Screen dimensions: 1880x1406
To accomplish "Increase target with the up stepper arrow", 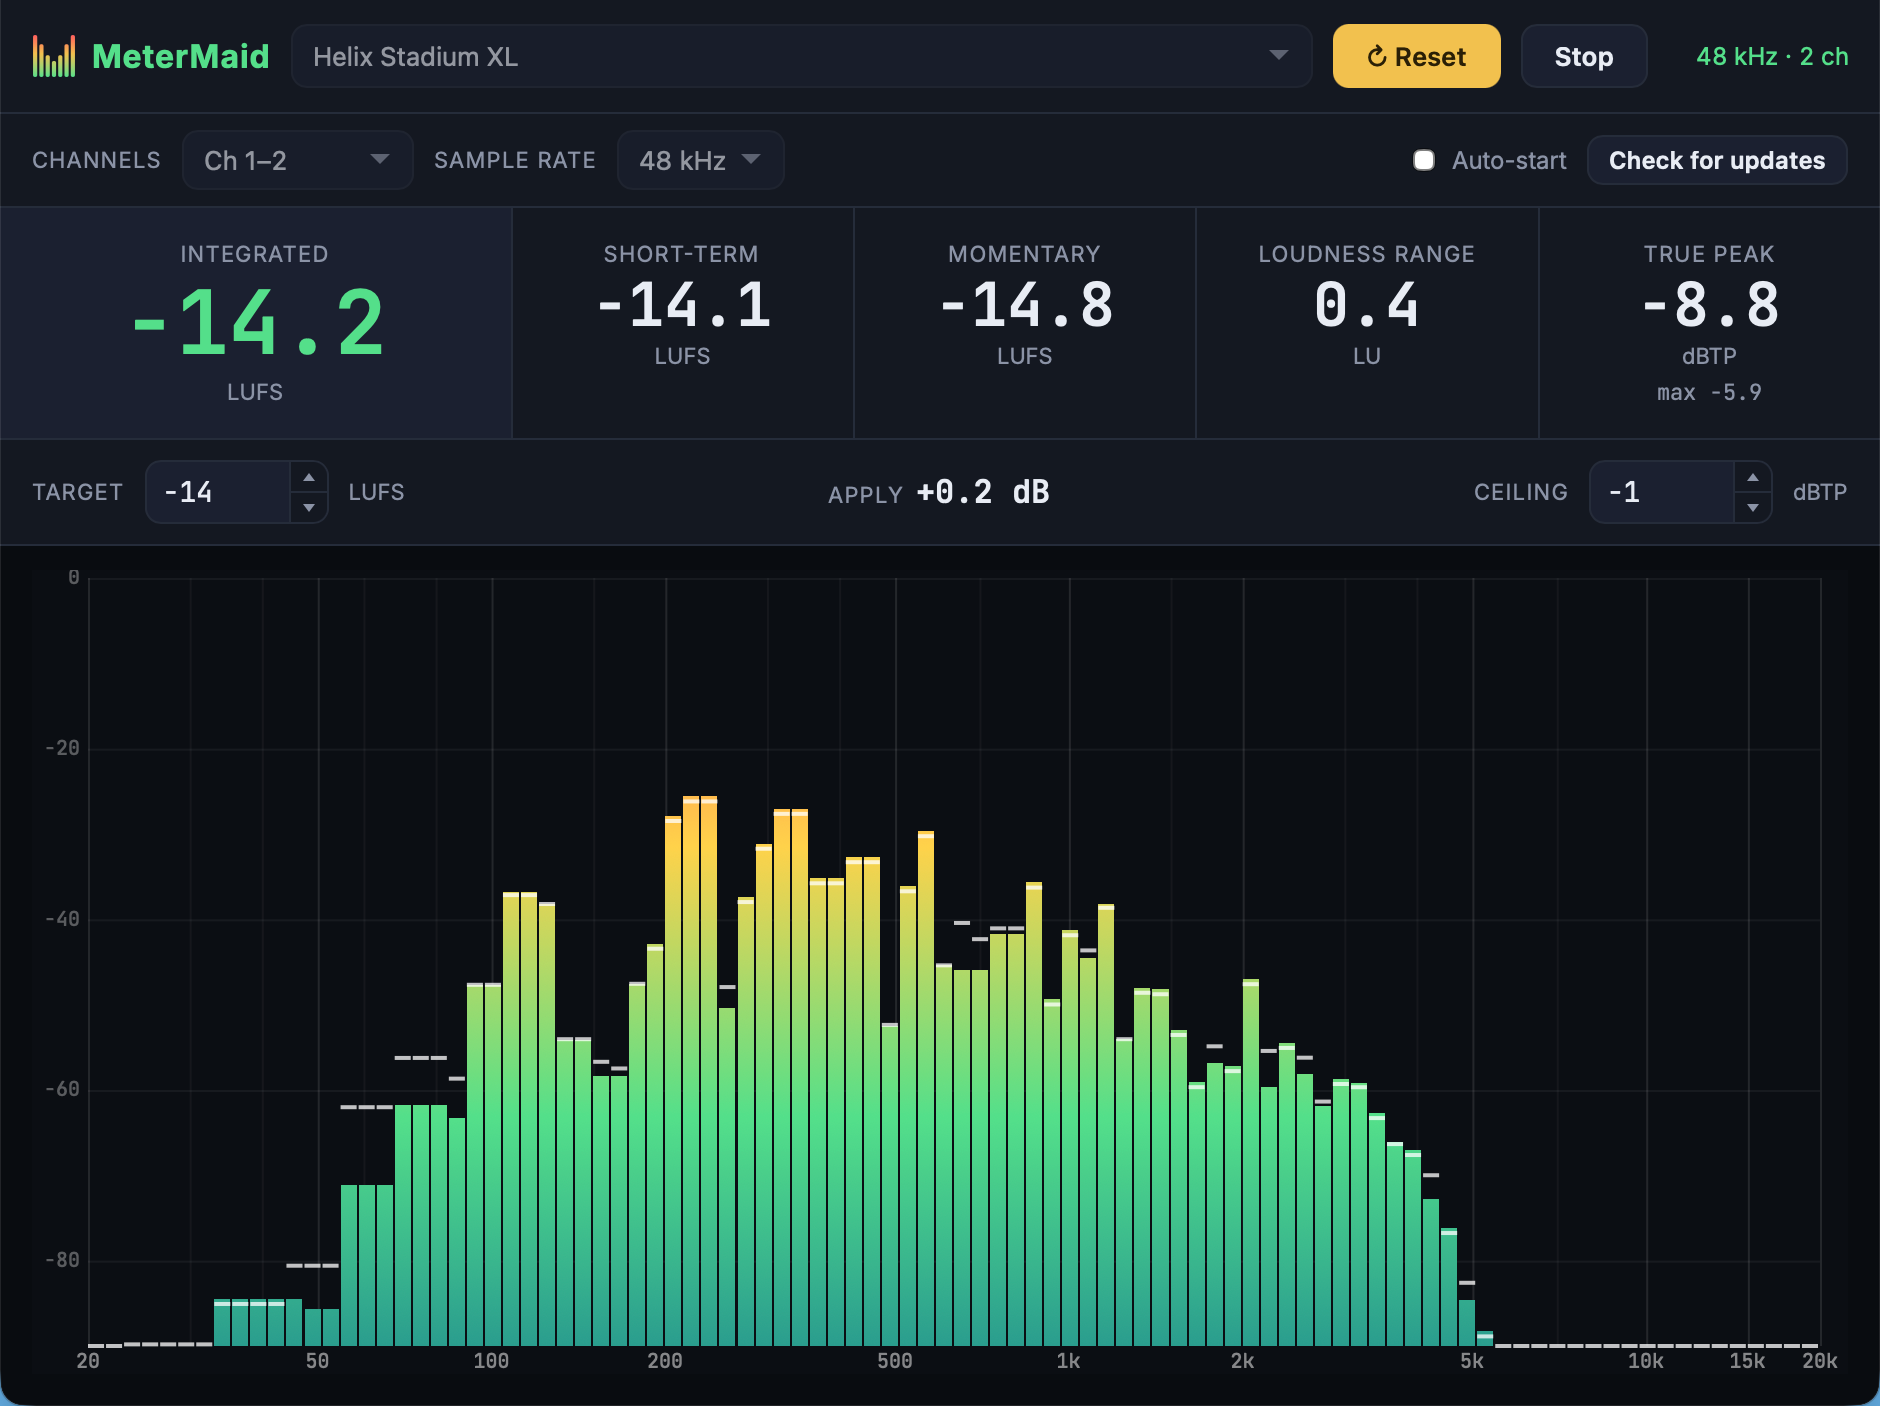I will 309,477.
